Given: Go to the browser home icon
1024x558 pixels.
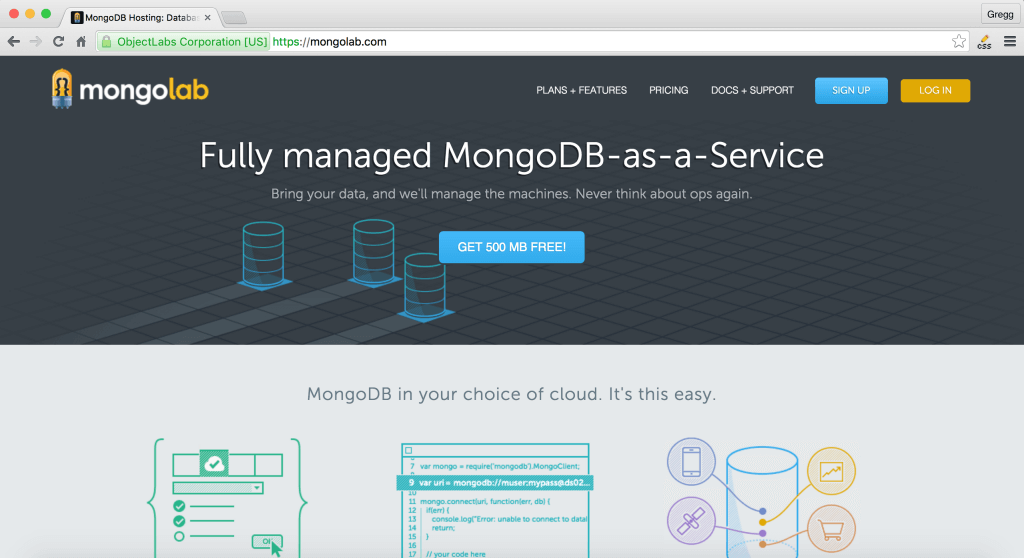Looking at the screenshot, I should 81,42.
